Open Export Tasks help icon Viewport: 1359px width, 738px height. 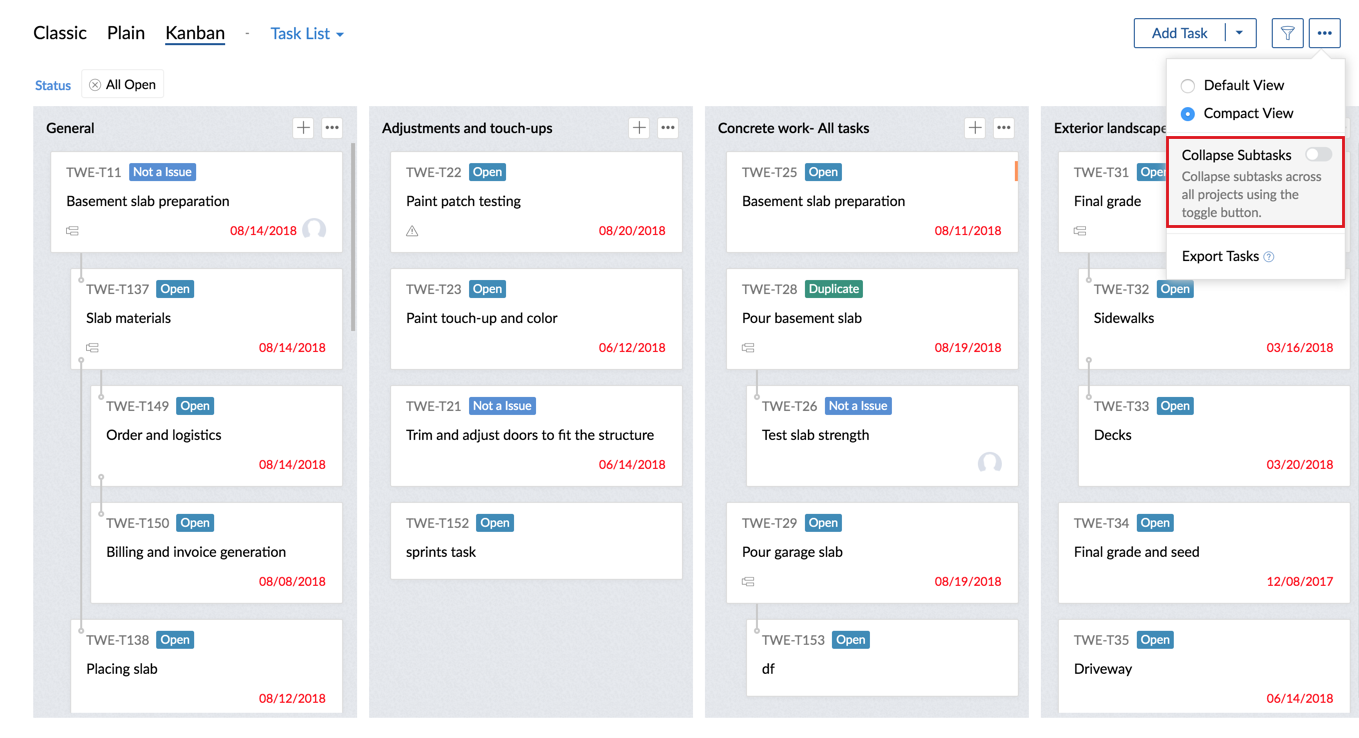coord(1269,257)
